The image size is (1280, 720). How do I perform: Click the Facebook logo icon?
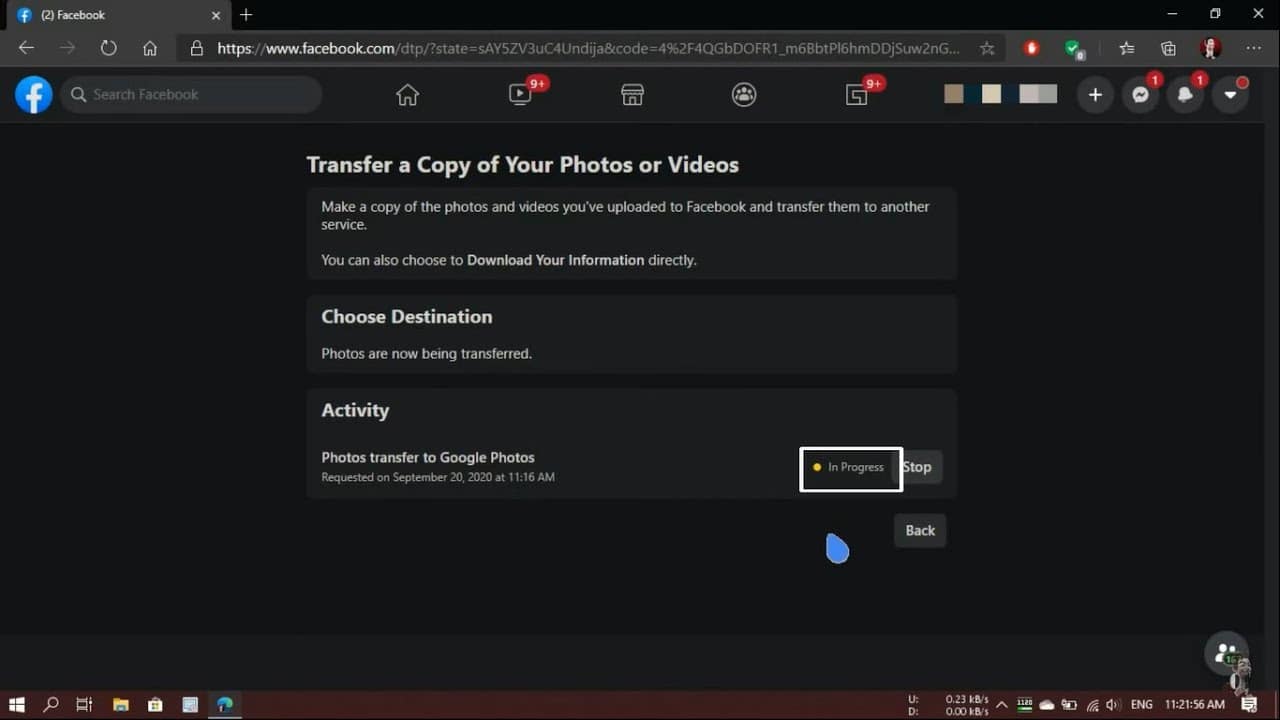pos(33,95)
